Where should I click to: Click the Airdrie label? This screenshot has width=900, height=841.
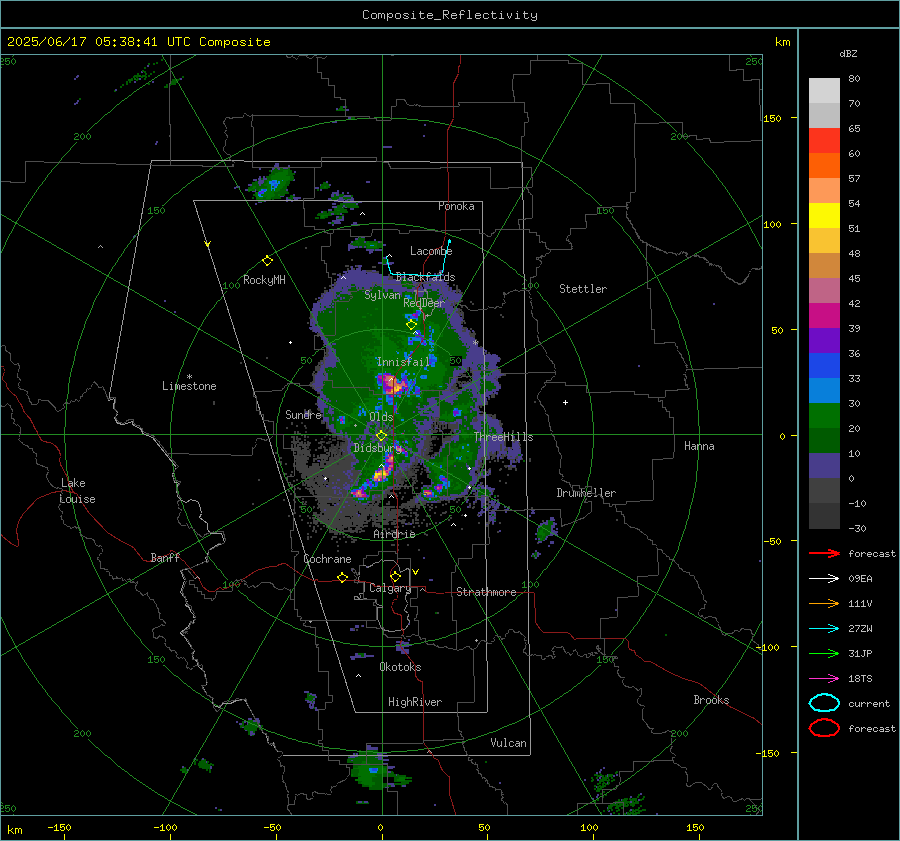pos(394,534)
